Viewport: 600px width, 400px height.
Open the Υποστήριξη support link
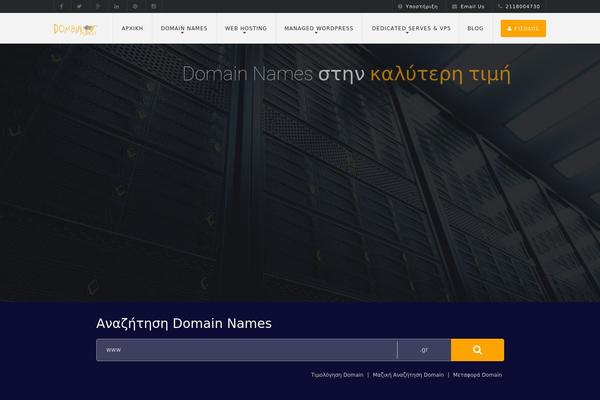(x=418, y=7)
